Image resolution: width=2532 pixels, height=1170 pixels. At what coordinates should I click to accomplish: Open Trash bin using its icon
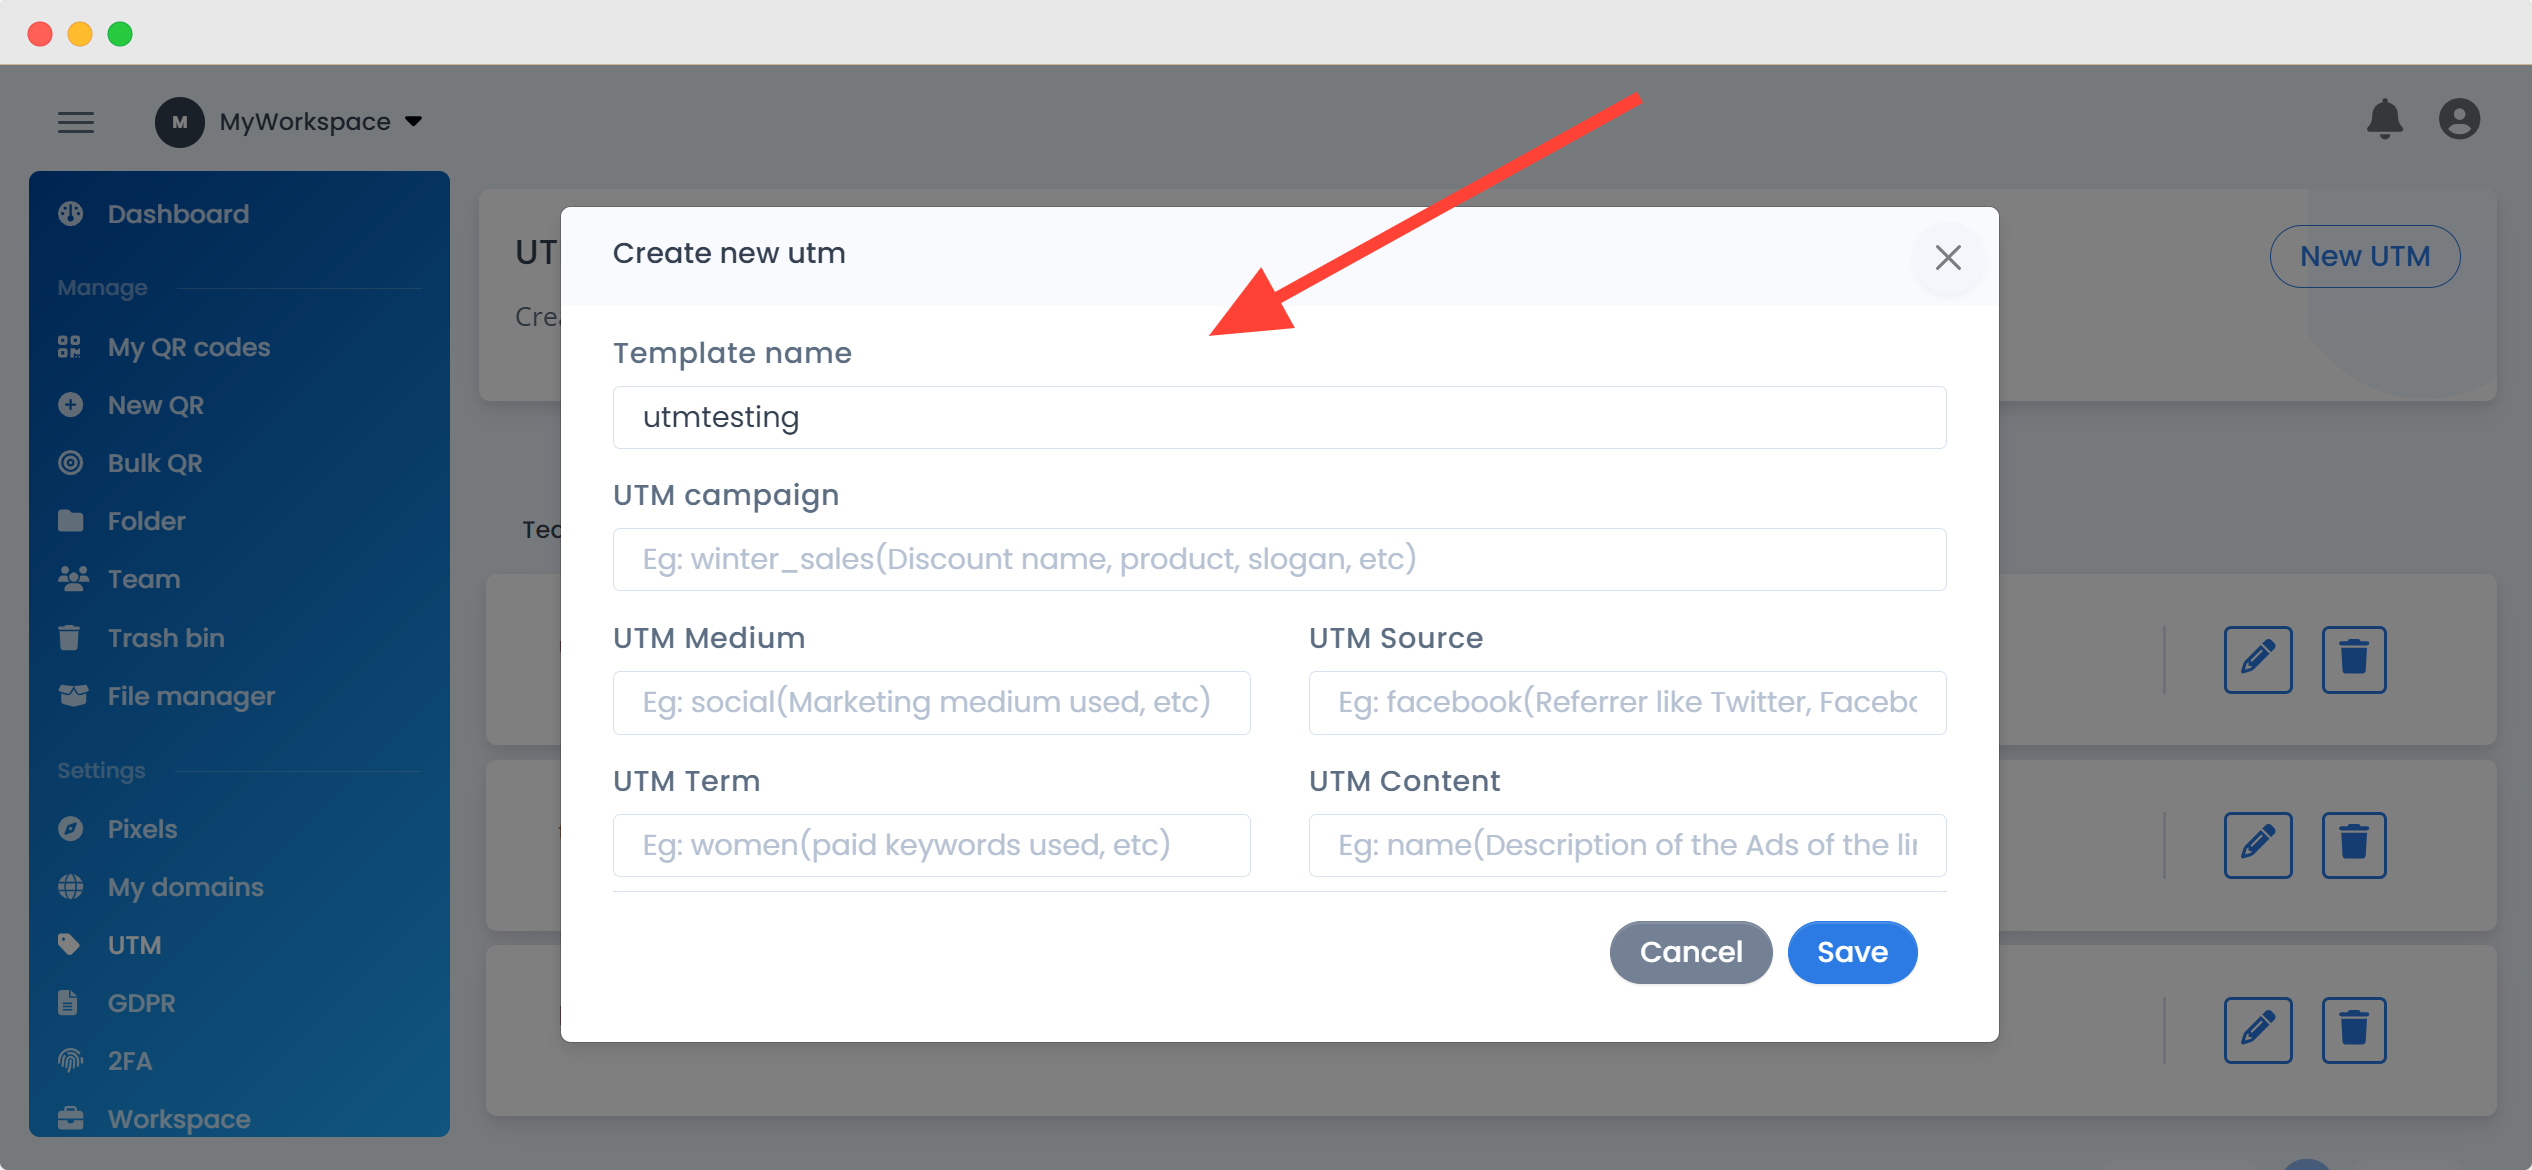pyautogui.click(x=71, y=638)
